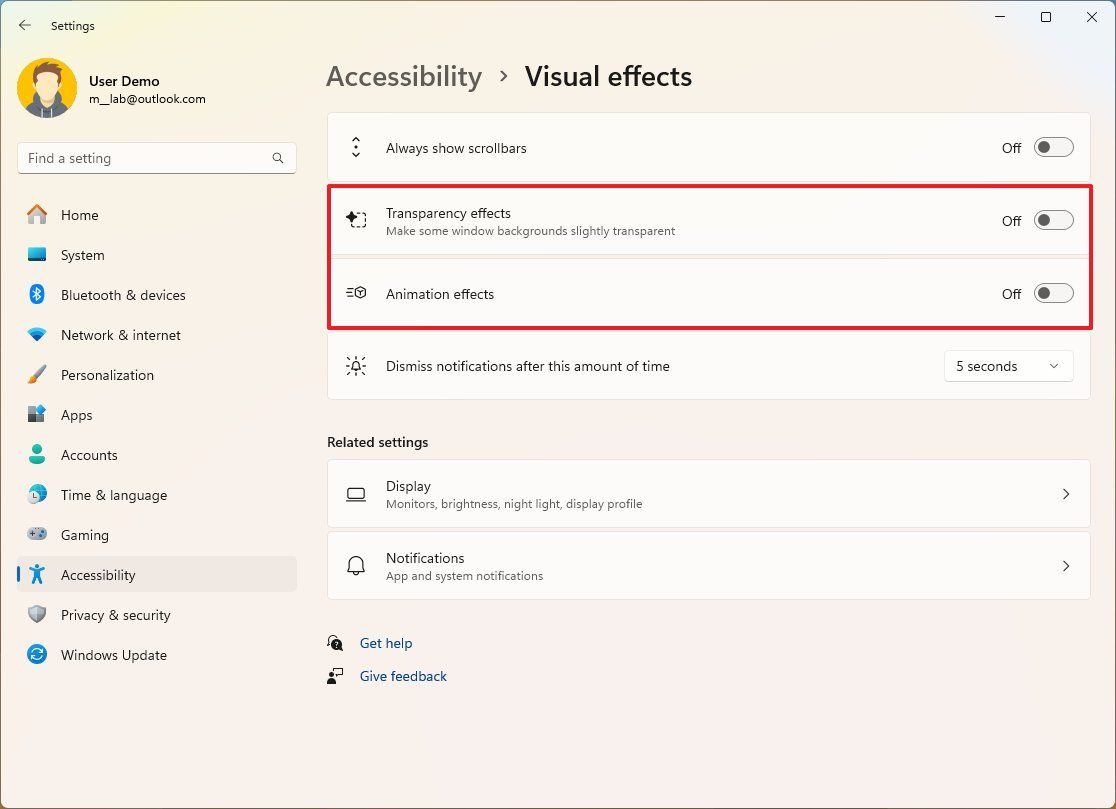This screenshot has height=809, width=1116.
Task: Click the user avatar picture
Action: [47, 88]
